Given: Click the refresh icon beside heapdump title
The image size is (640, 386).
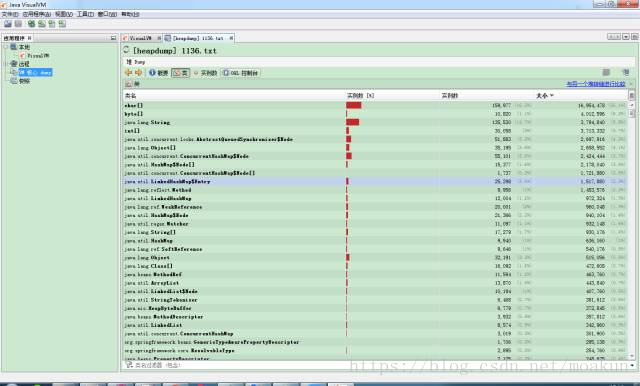Looking at the screenshot, I should 126,50.
